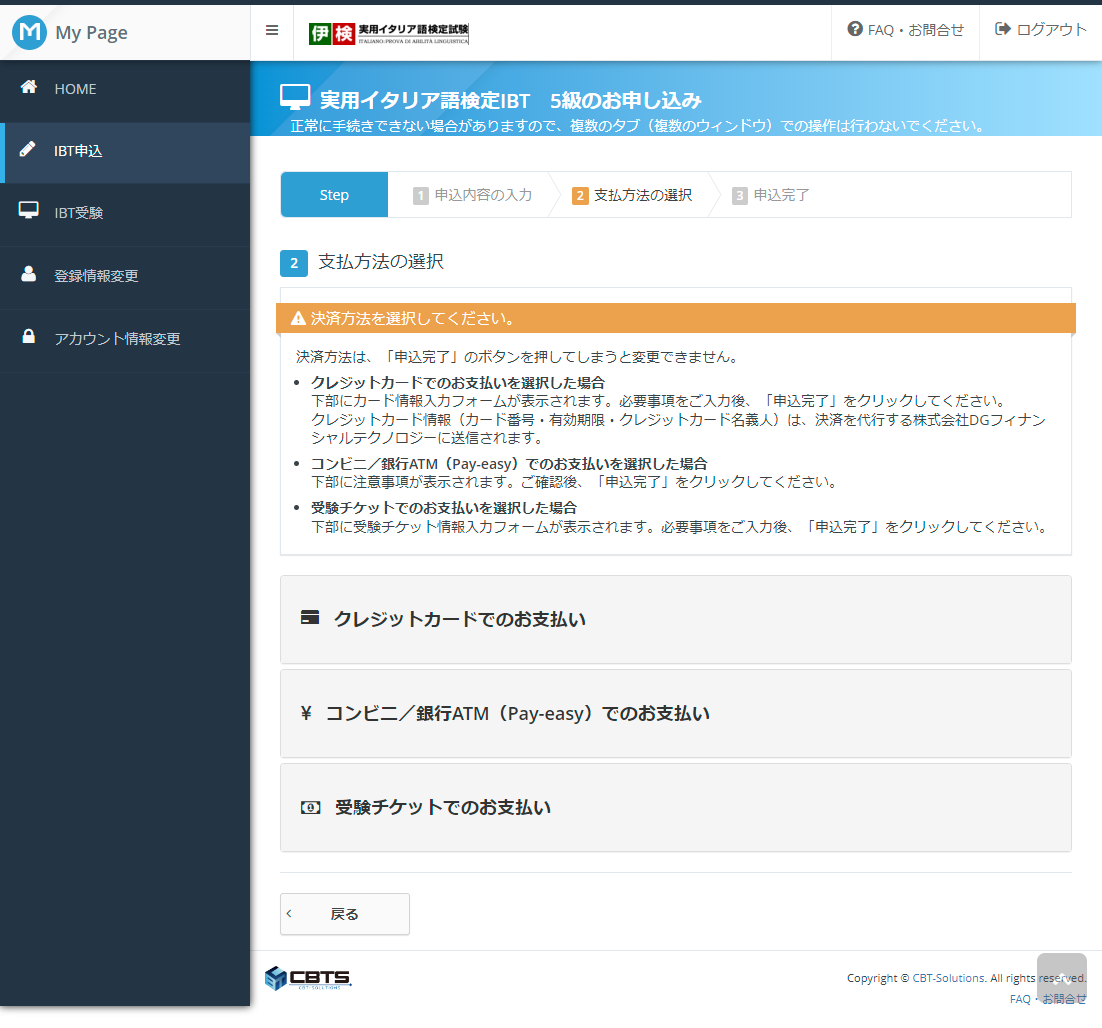Open FAQ・お問合せ in top bar

click(905, 30)
